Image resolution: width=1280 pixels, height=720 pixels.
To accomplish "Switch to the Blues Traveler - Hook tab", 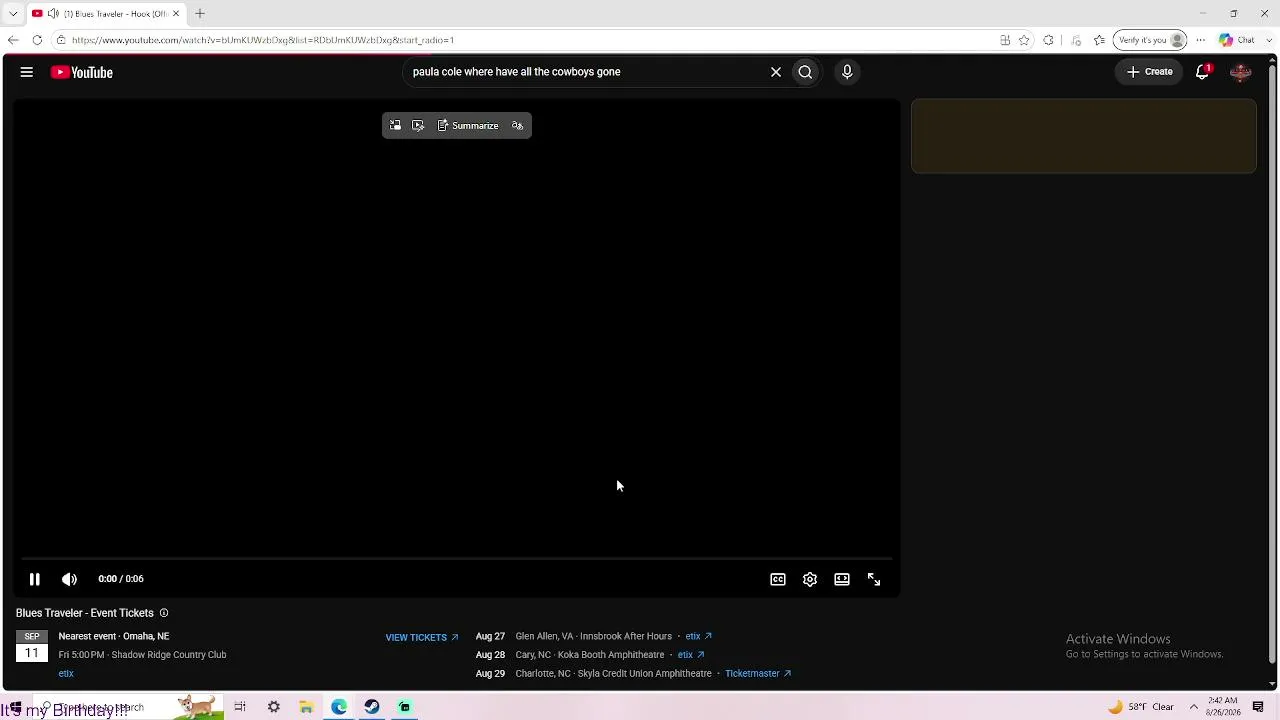I will pos(107,14).
